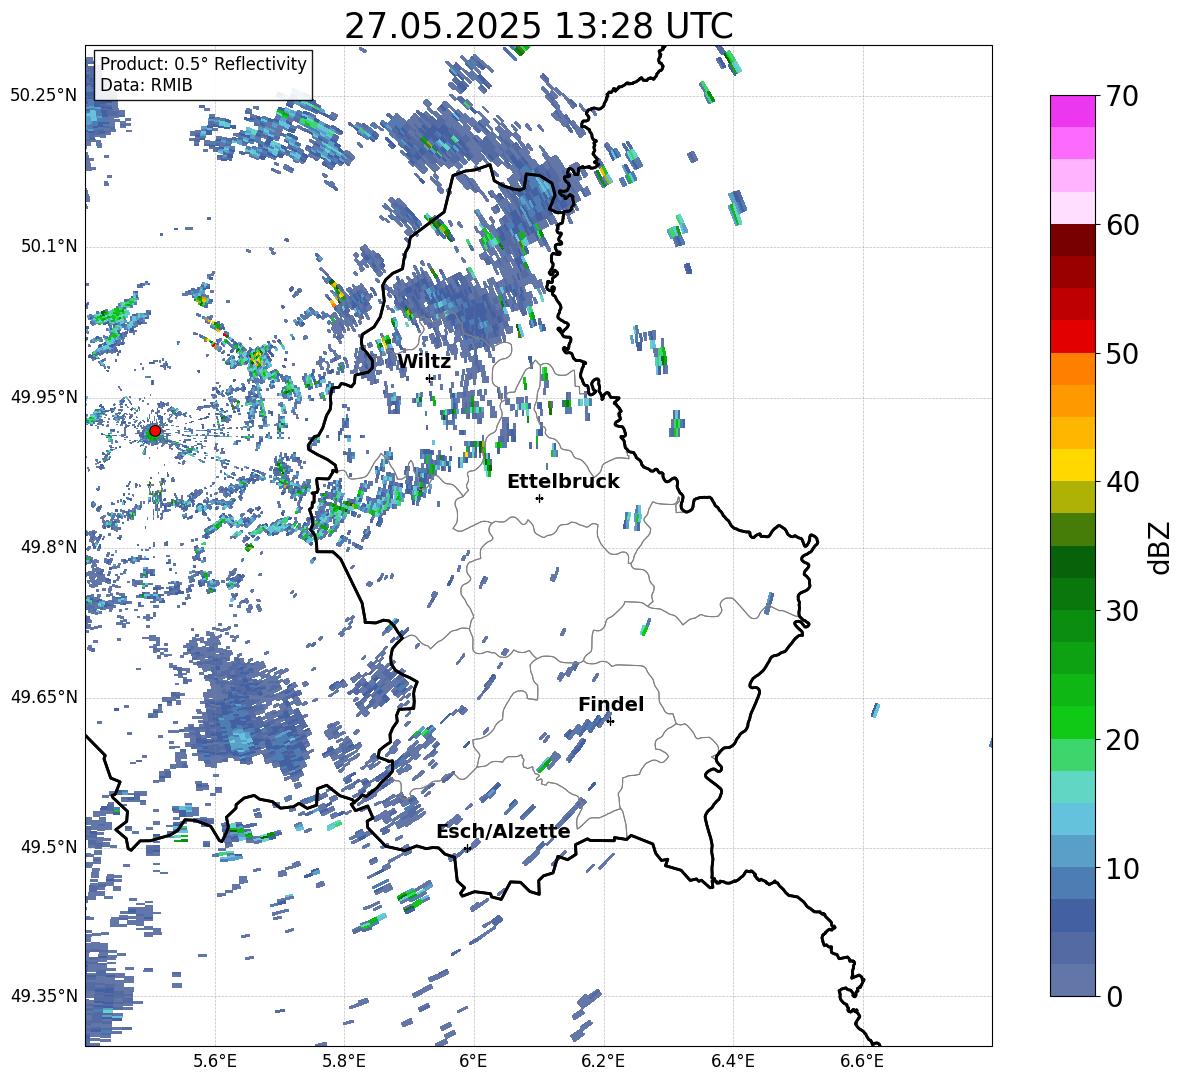Pick the orange colorbar swatch below 50
Screen dimensions: 1184x1081
pyautogui.click(x=1072, y=369)
